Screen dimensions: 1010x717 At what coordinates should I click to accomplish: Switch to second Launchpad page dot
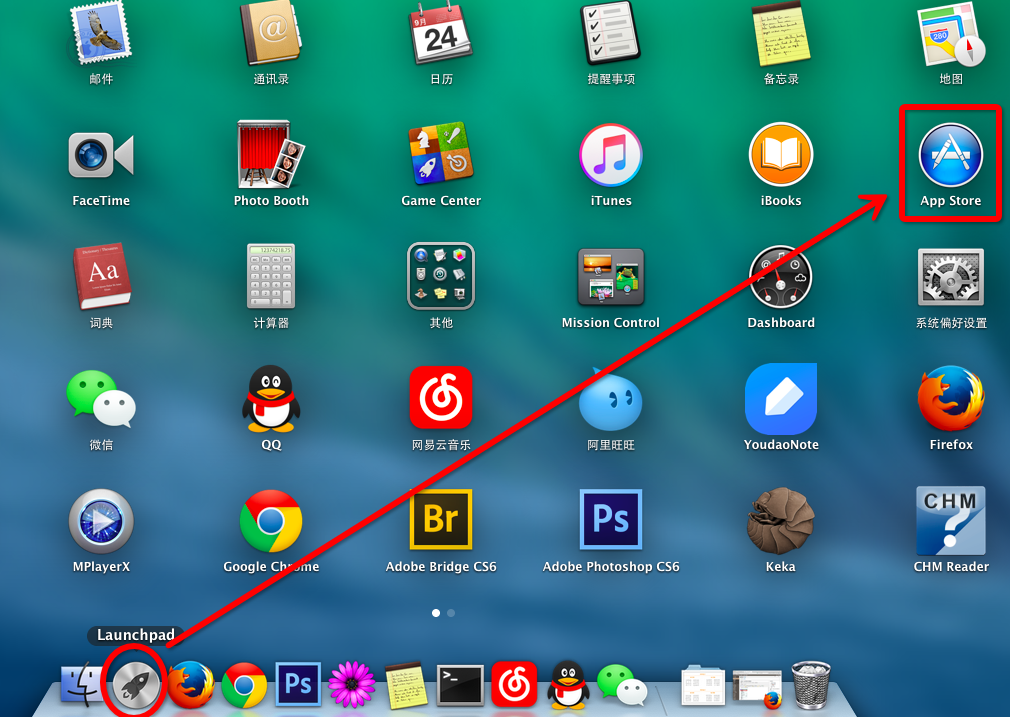(451, 613)
